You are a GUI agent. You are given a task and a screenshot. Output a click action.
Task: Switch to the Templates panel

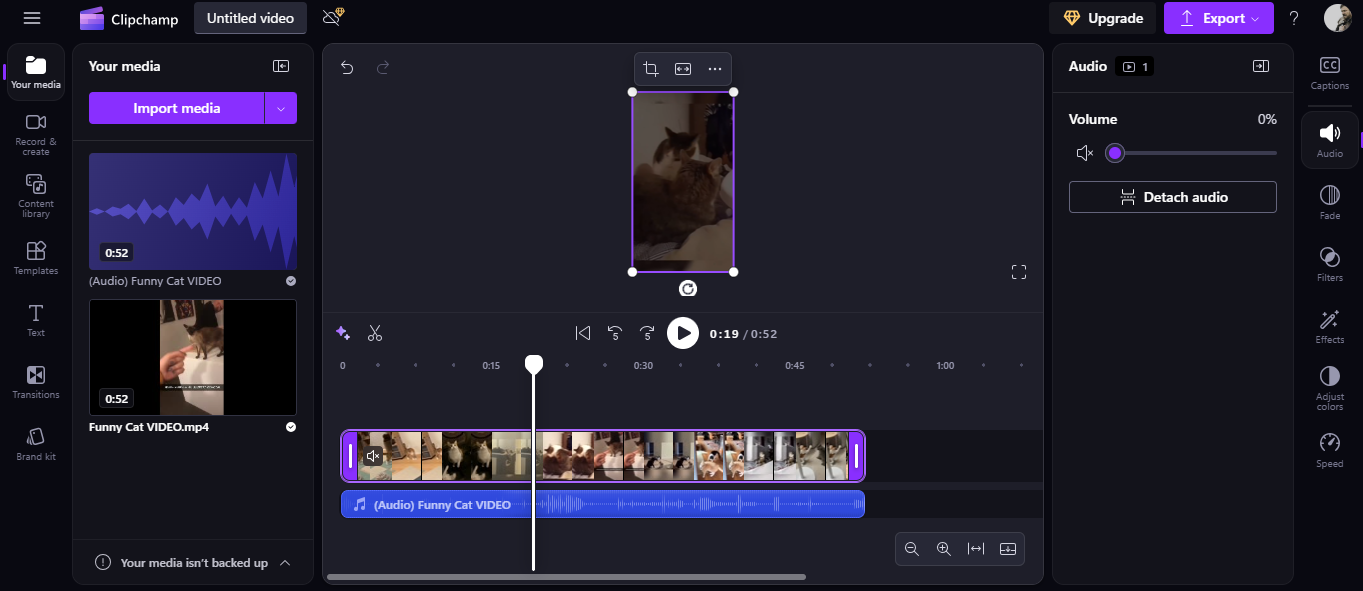[x=35, y=257]
